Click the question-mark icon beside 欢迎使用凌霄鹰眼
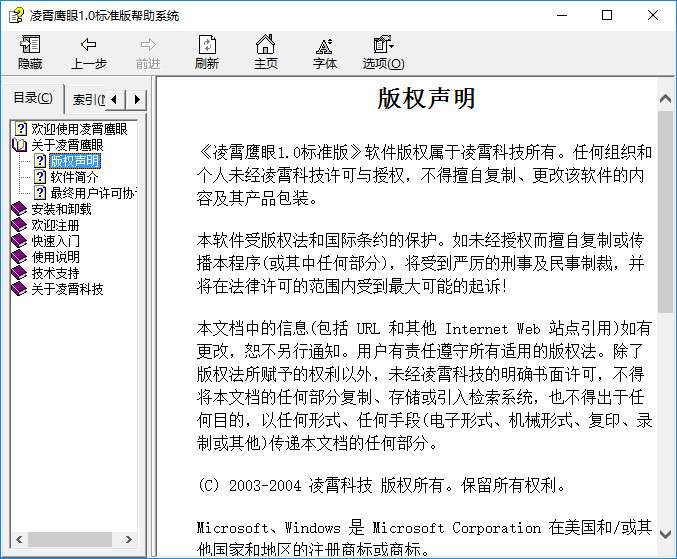677x559 pixels. [21, 129]
